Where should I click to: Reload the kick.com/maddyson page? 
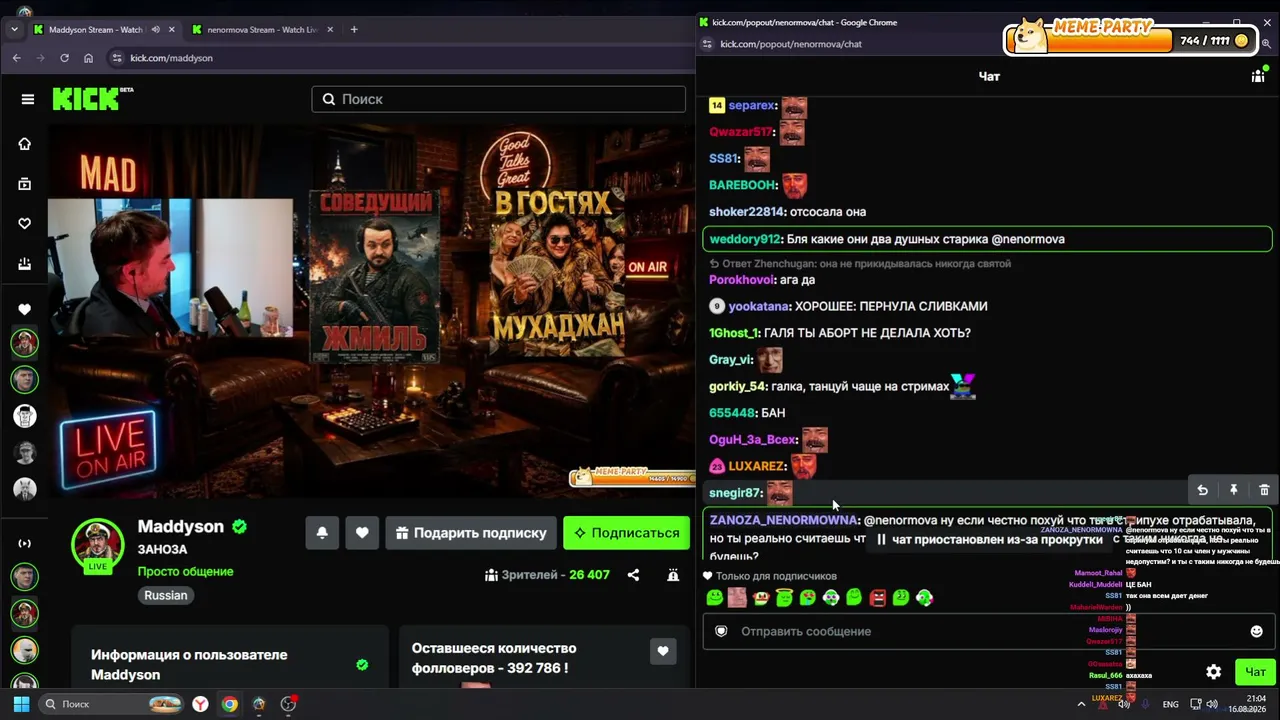(65, 58)
